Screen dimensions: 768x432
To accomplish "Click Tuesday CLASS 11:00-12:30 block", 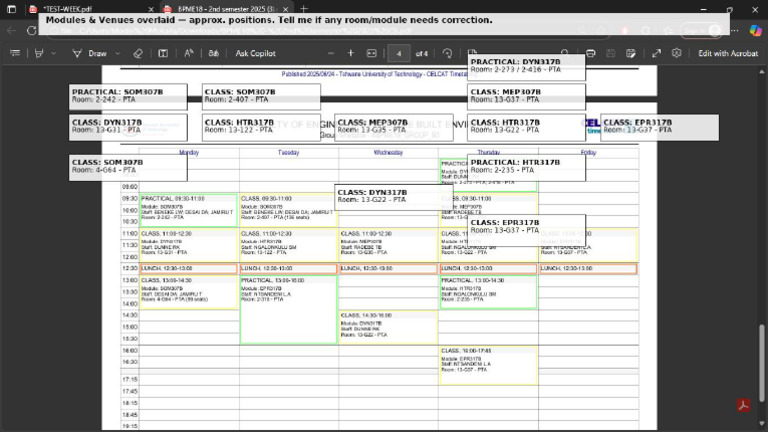I will pos(288,245).
